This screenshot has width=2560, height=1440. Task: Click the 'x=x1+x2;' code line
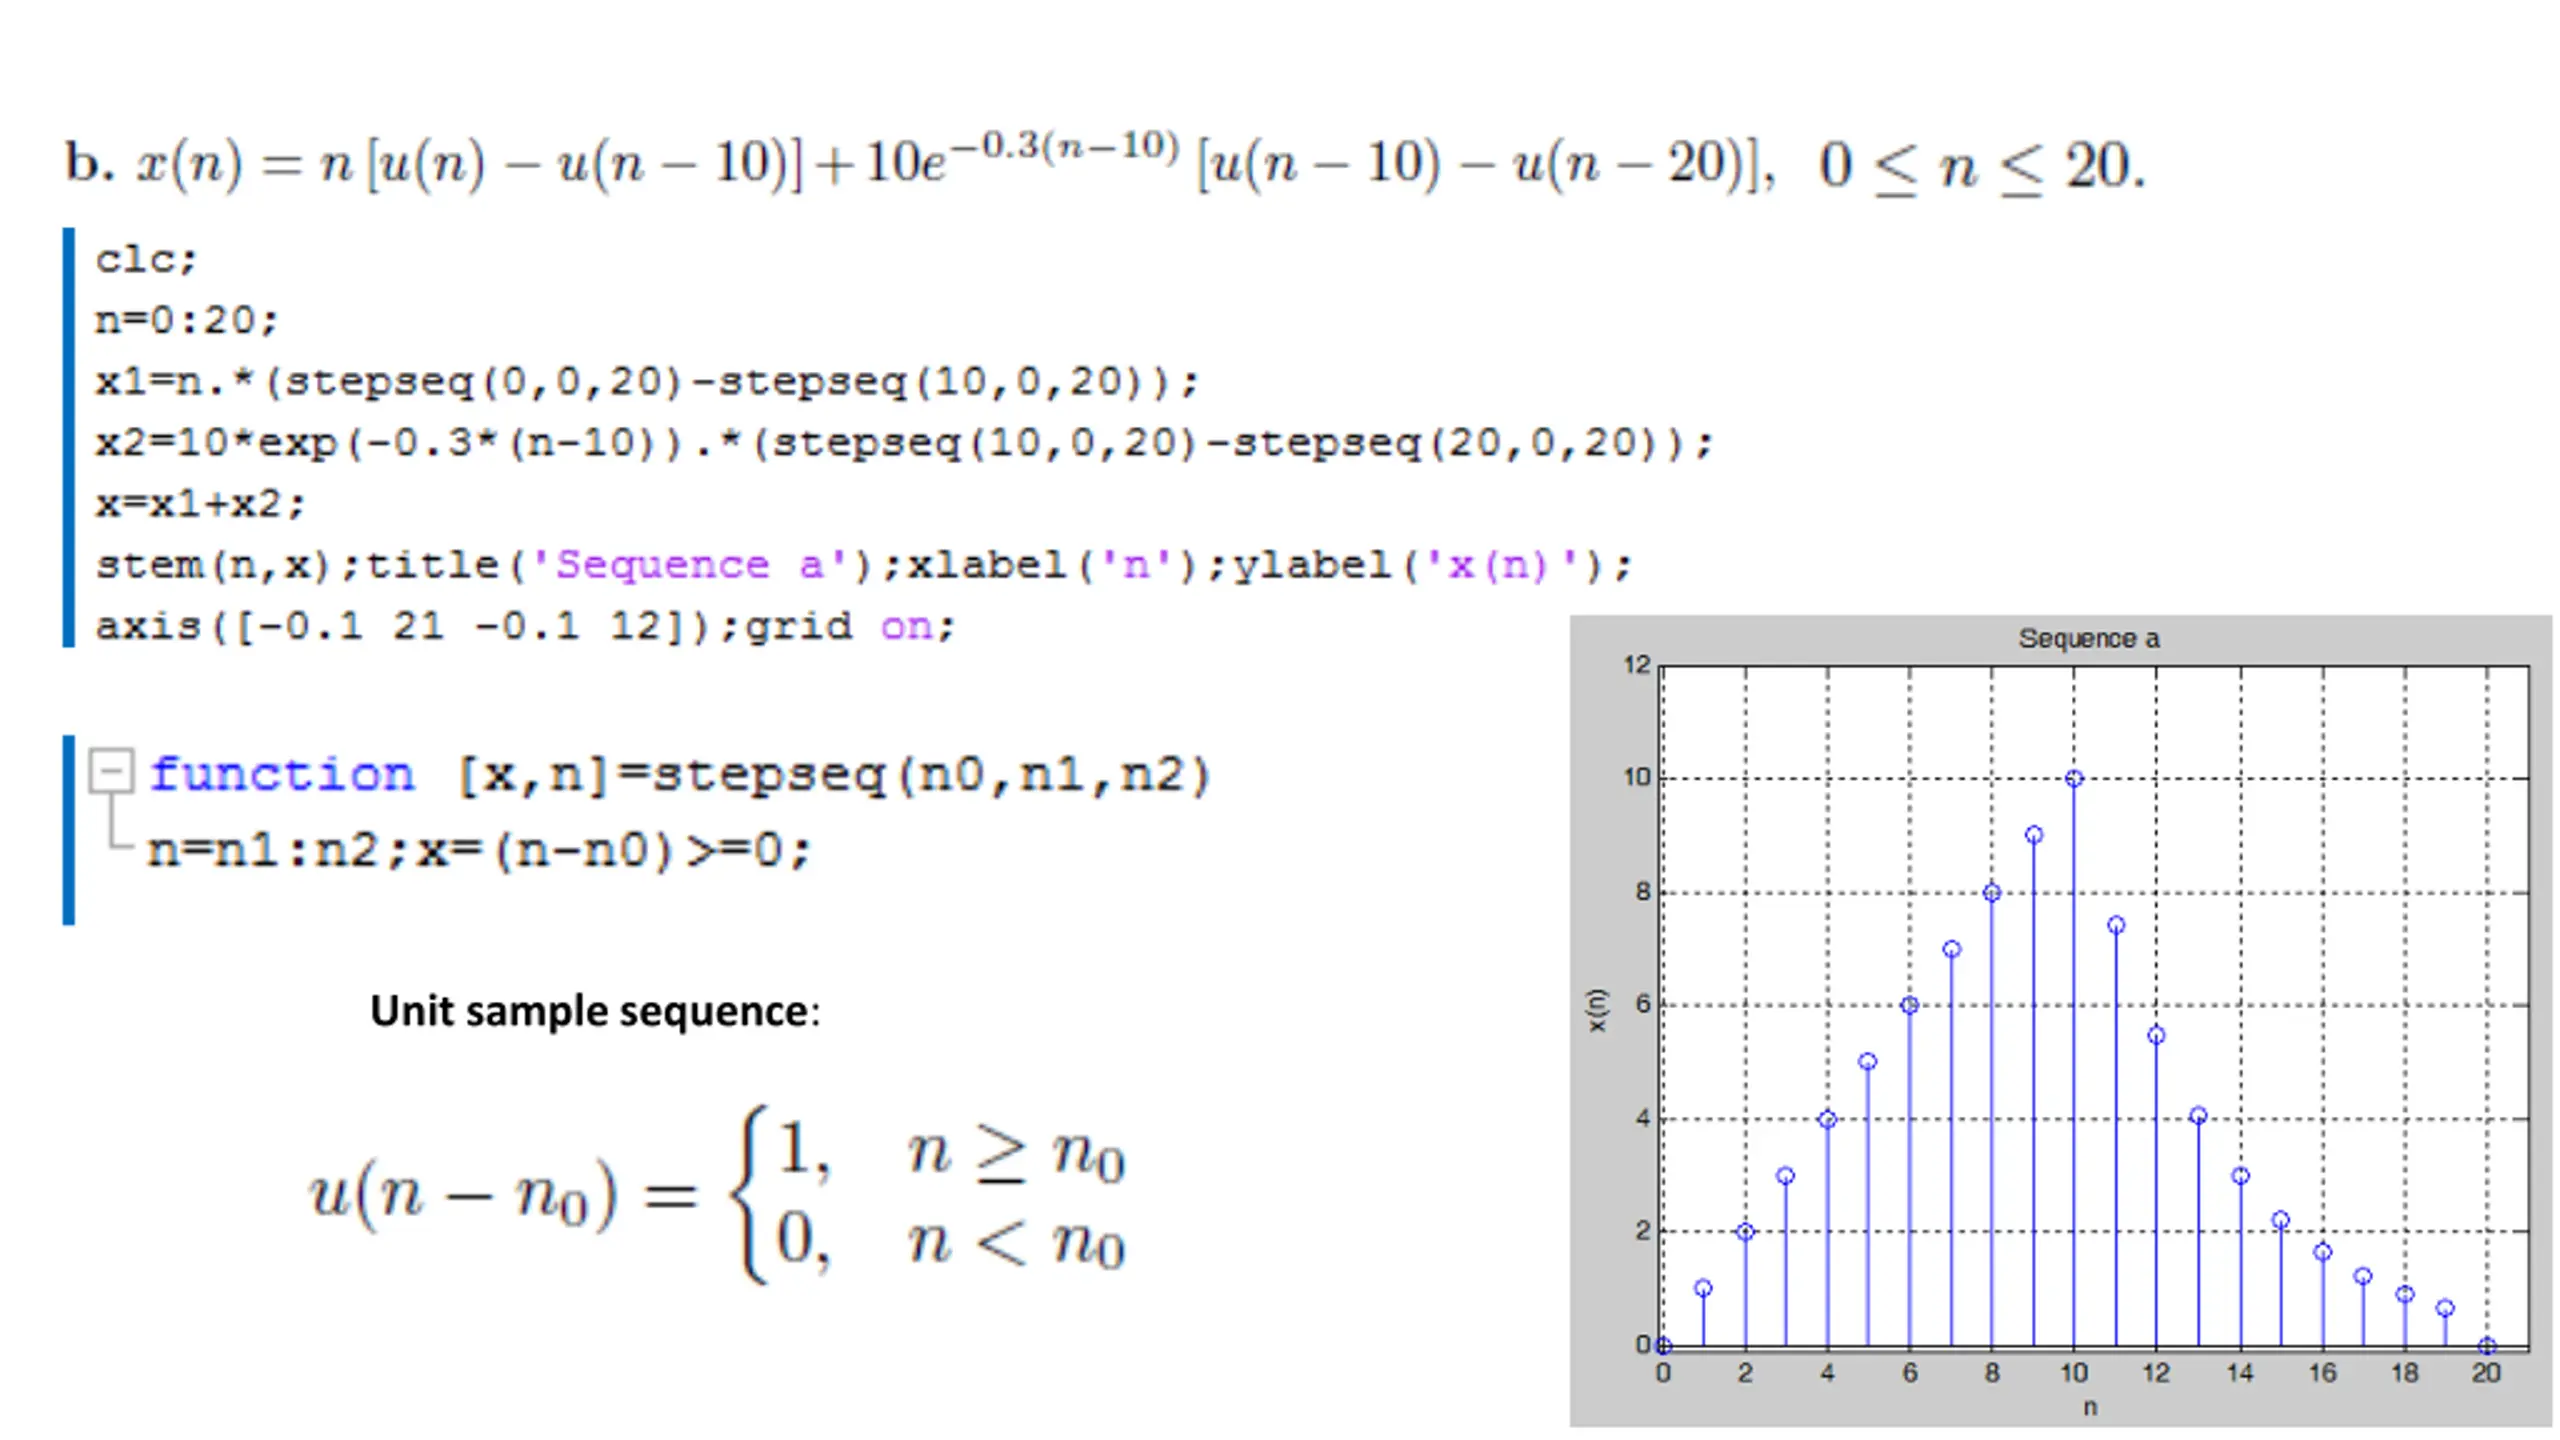[x=199, y=504]
